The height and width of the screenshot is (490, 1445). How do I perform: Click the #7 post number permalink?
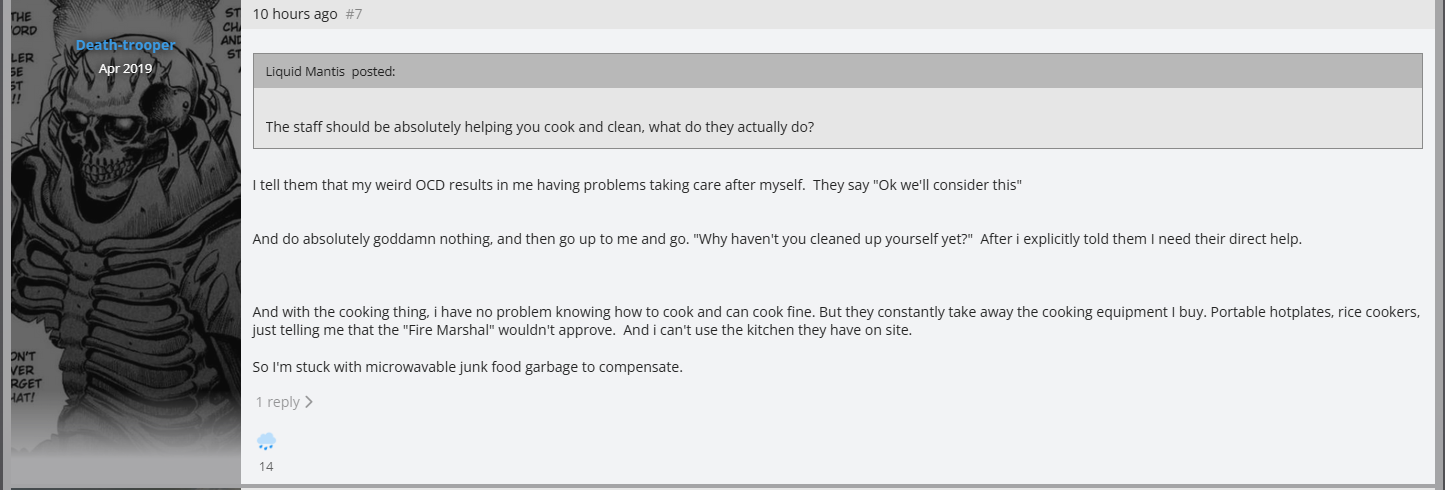tap(354, 14)
